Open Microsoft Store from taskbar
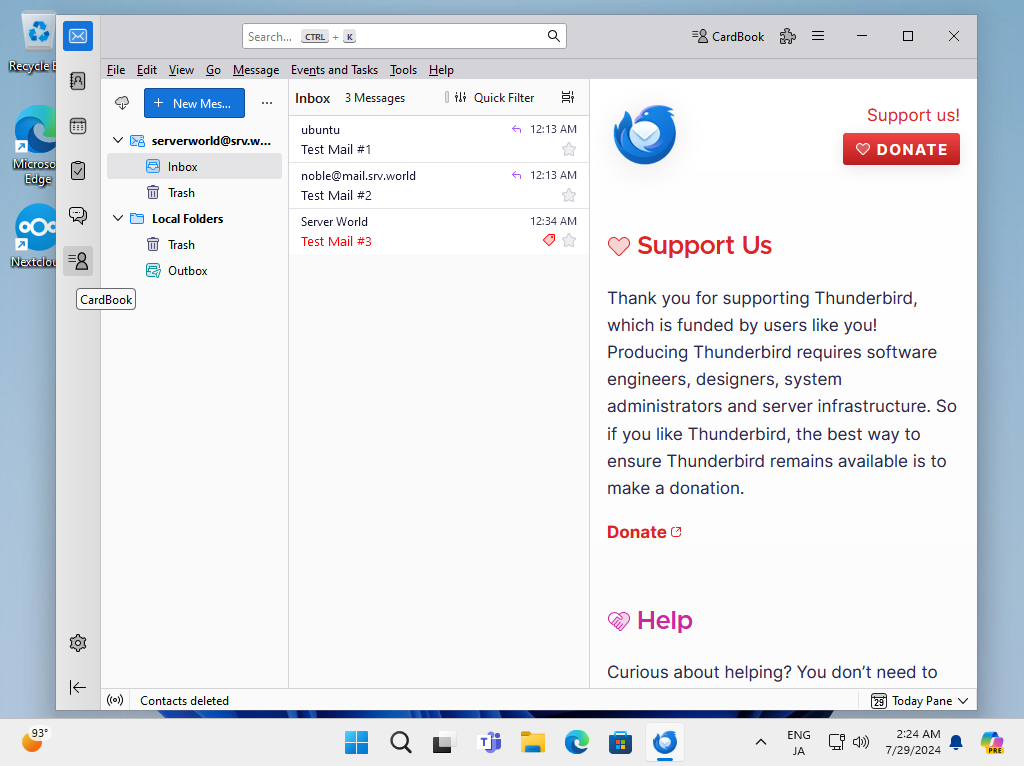The width and height of the screenshot is (1024, 766). click(x=620, y=742)
